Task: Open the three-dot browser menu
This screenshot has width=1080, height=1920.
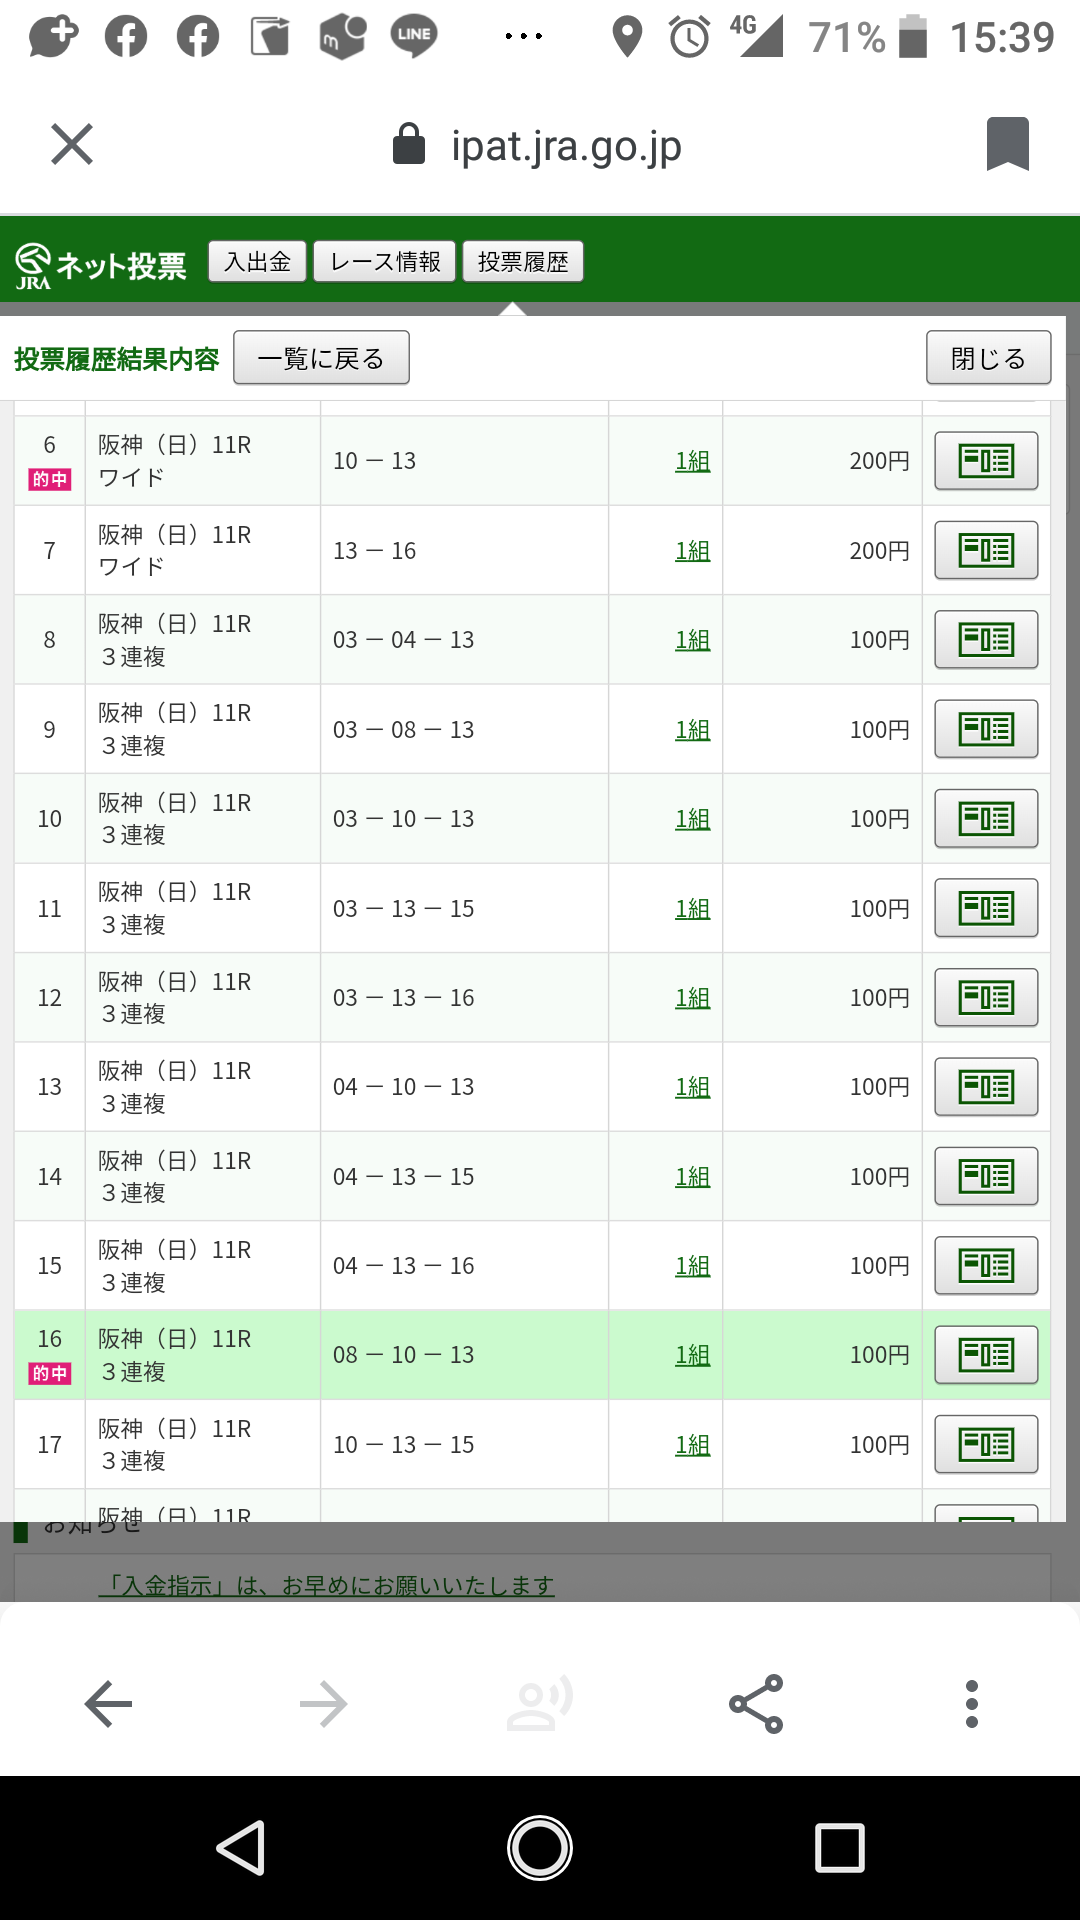Action: tap(971, 1704)
